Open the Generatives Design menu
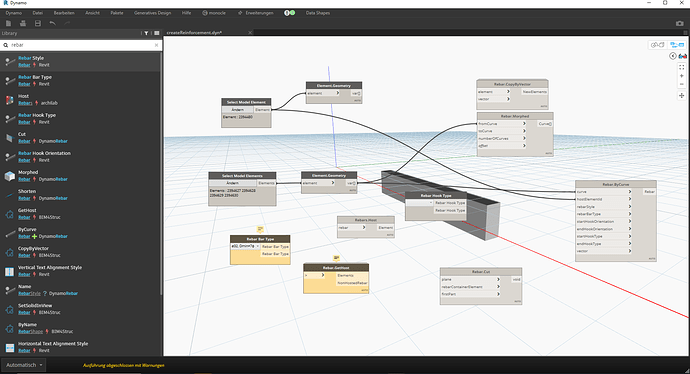690x374 pixels. (152, 13)
